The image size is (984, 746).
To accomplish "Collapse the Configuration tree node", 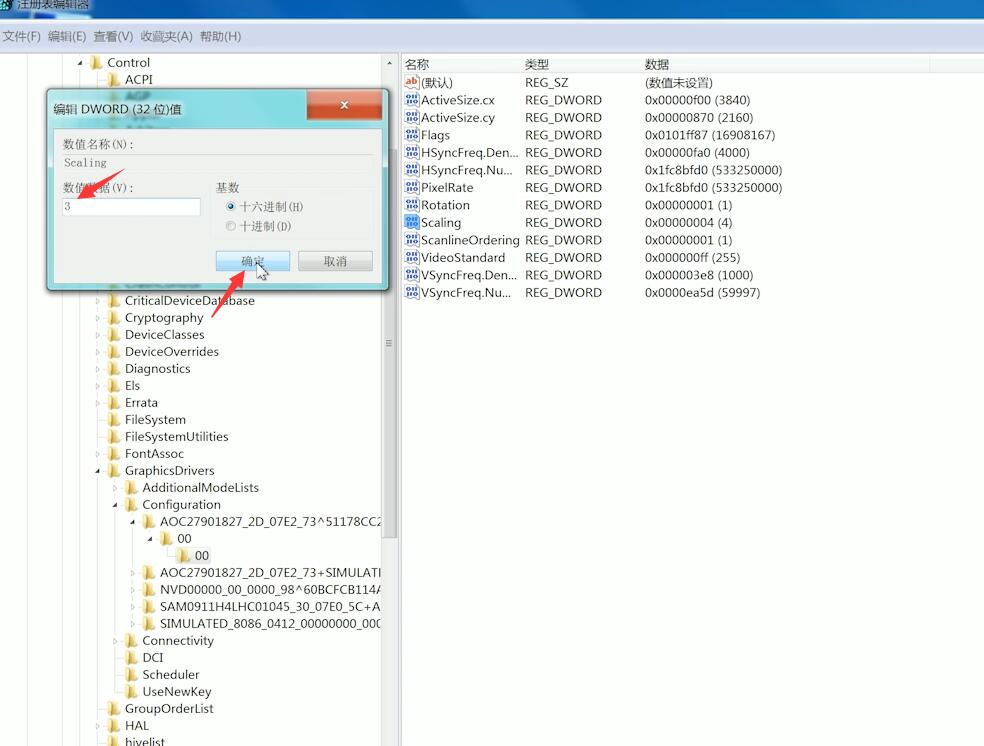I will (x=116, y=505).
